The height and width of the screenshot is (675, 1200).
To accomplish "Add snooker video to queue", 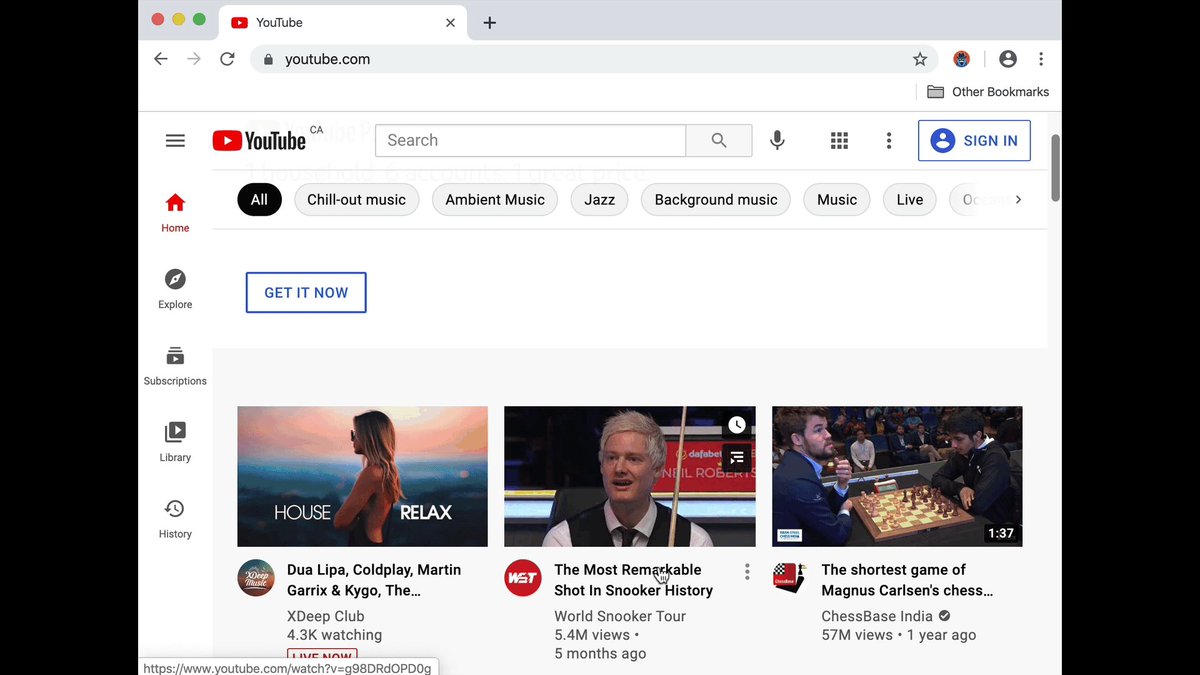I will pyautogui.click(x=737, y=458).
